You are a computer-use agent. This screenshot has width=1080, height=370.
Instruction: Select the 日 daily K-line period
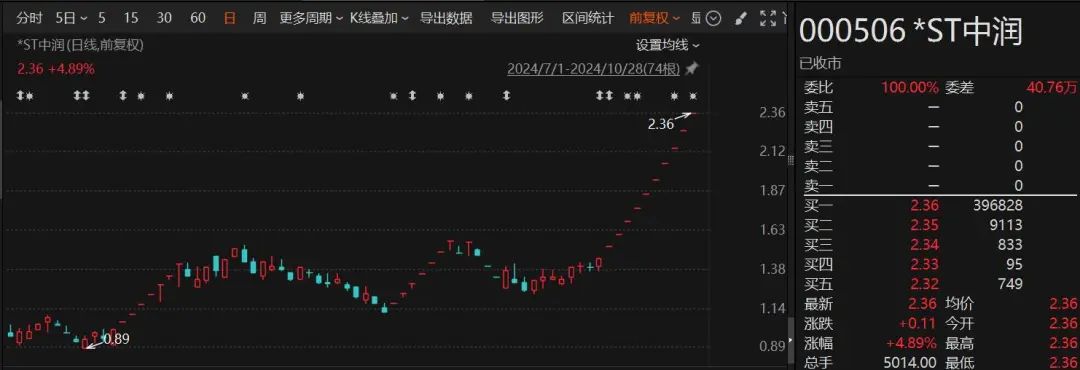[229, 18]
